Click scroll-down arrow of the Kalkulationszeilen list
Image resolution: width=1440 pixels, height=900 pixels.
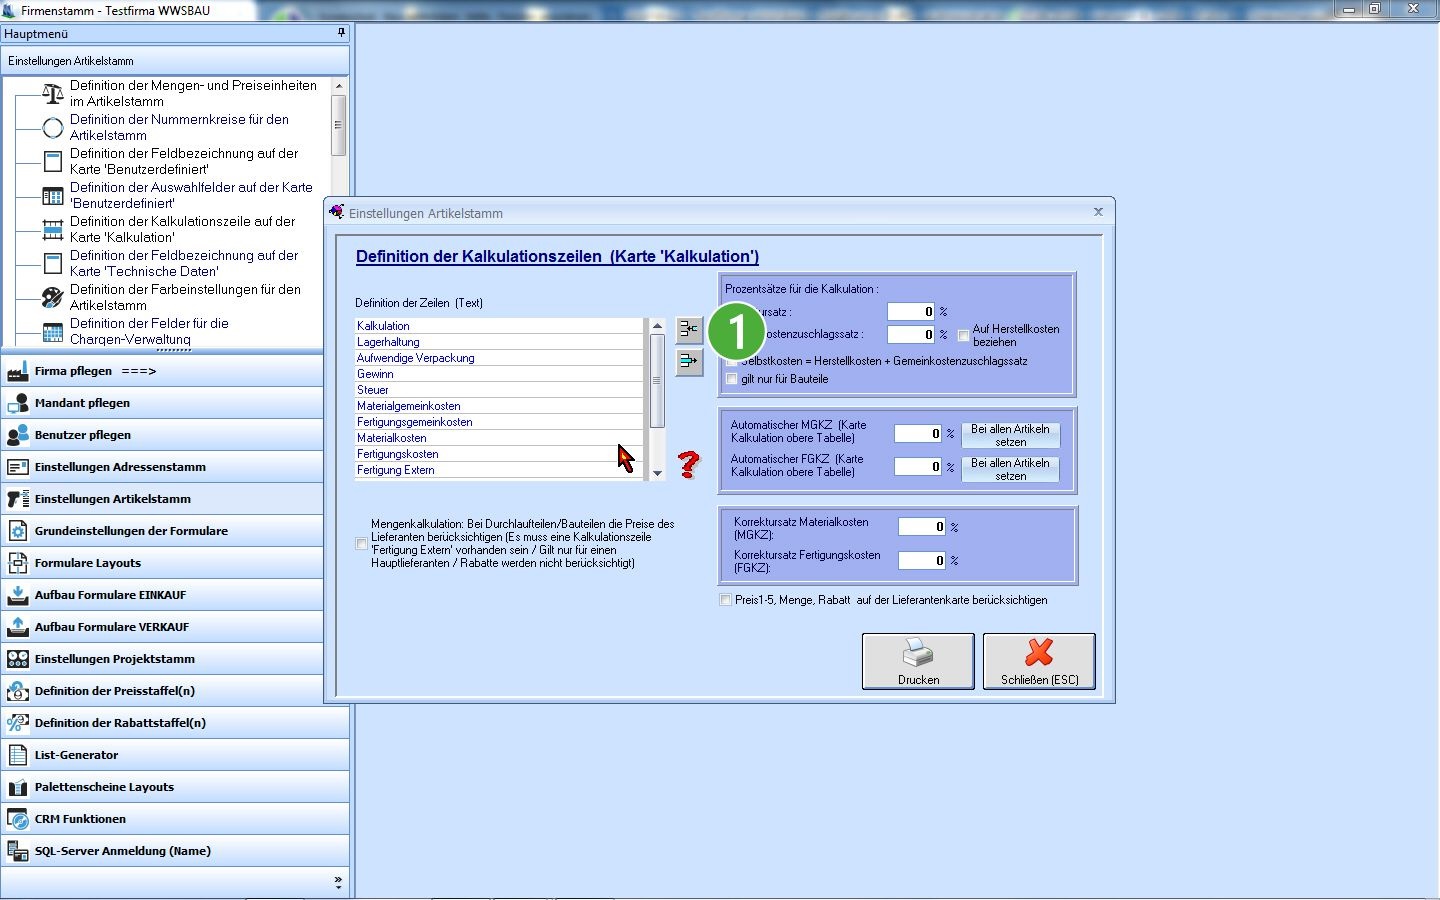tap(657, 473)
